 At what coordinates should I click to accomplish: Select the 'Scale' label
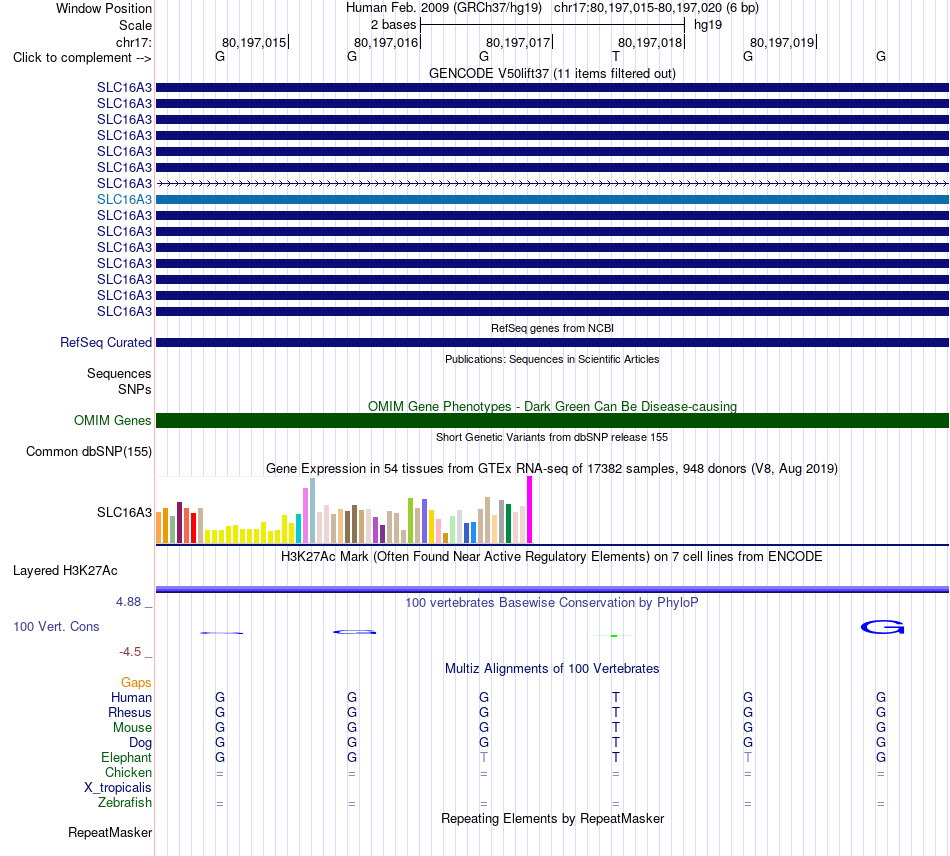[135, 25]
